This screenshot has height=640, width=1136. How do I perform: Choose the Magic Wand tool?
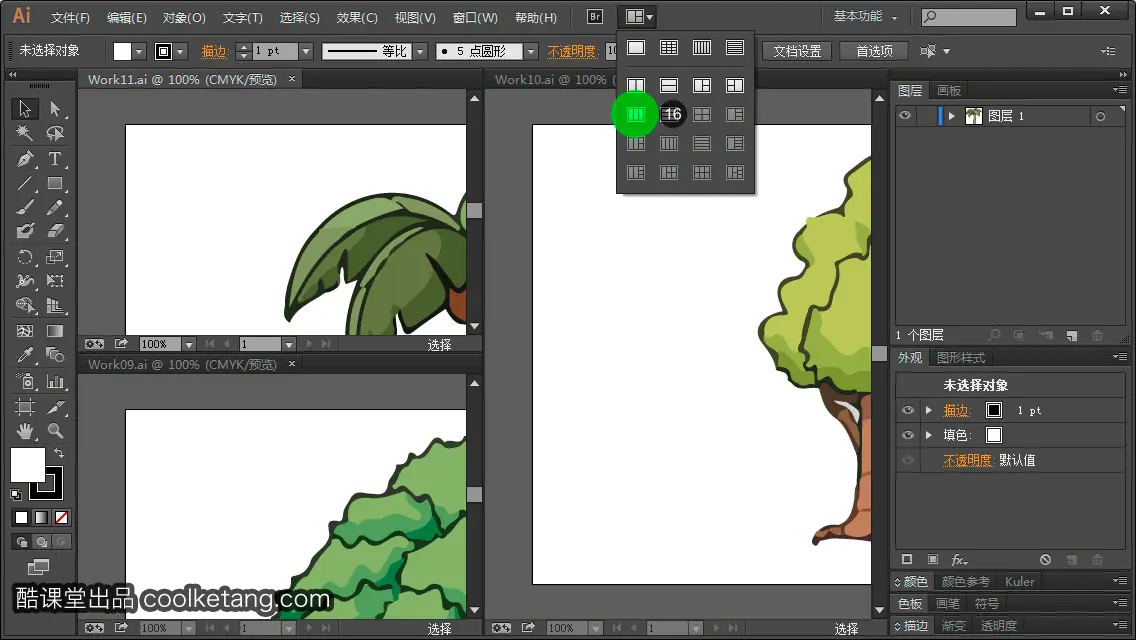pos(25,133)
